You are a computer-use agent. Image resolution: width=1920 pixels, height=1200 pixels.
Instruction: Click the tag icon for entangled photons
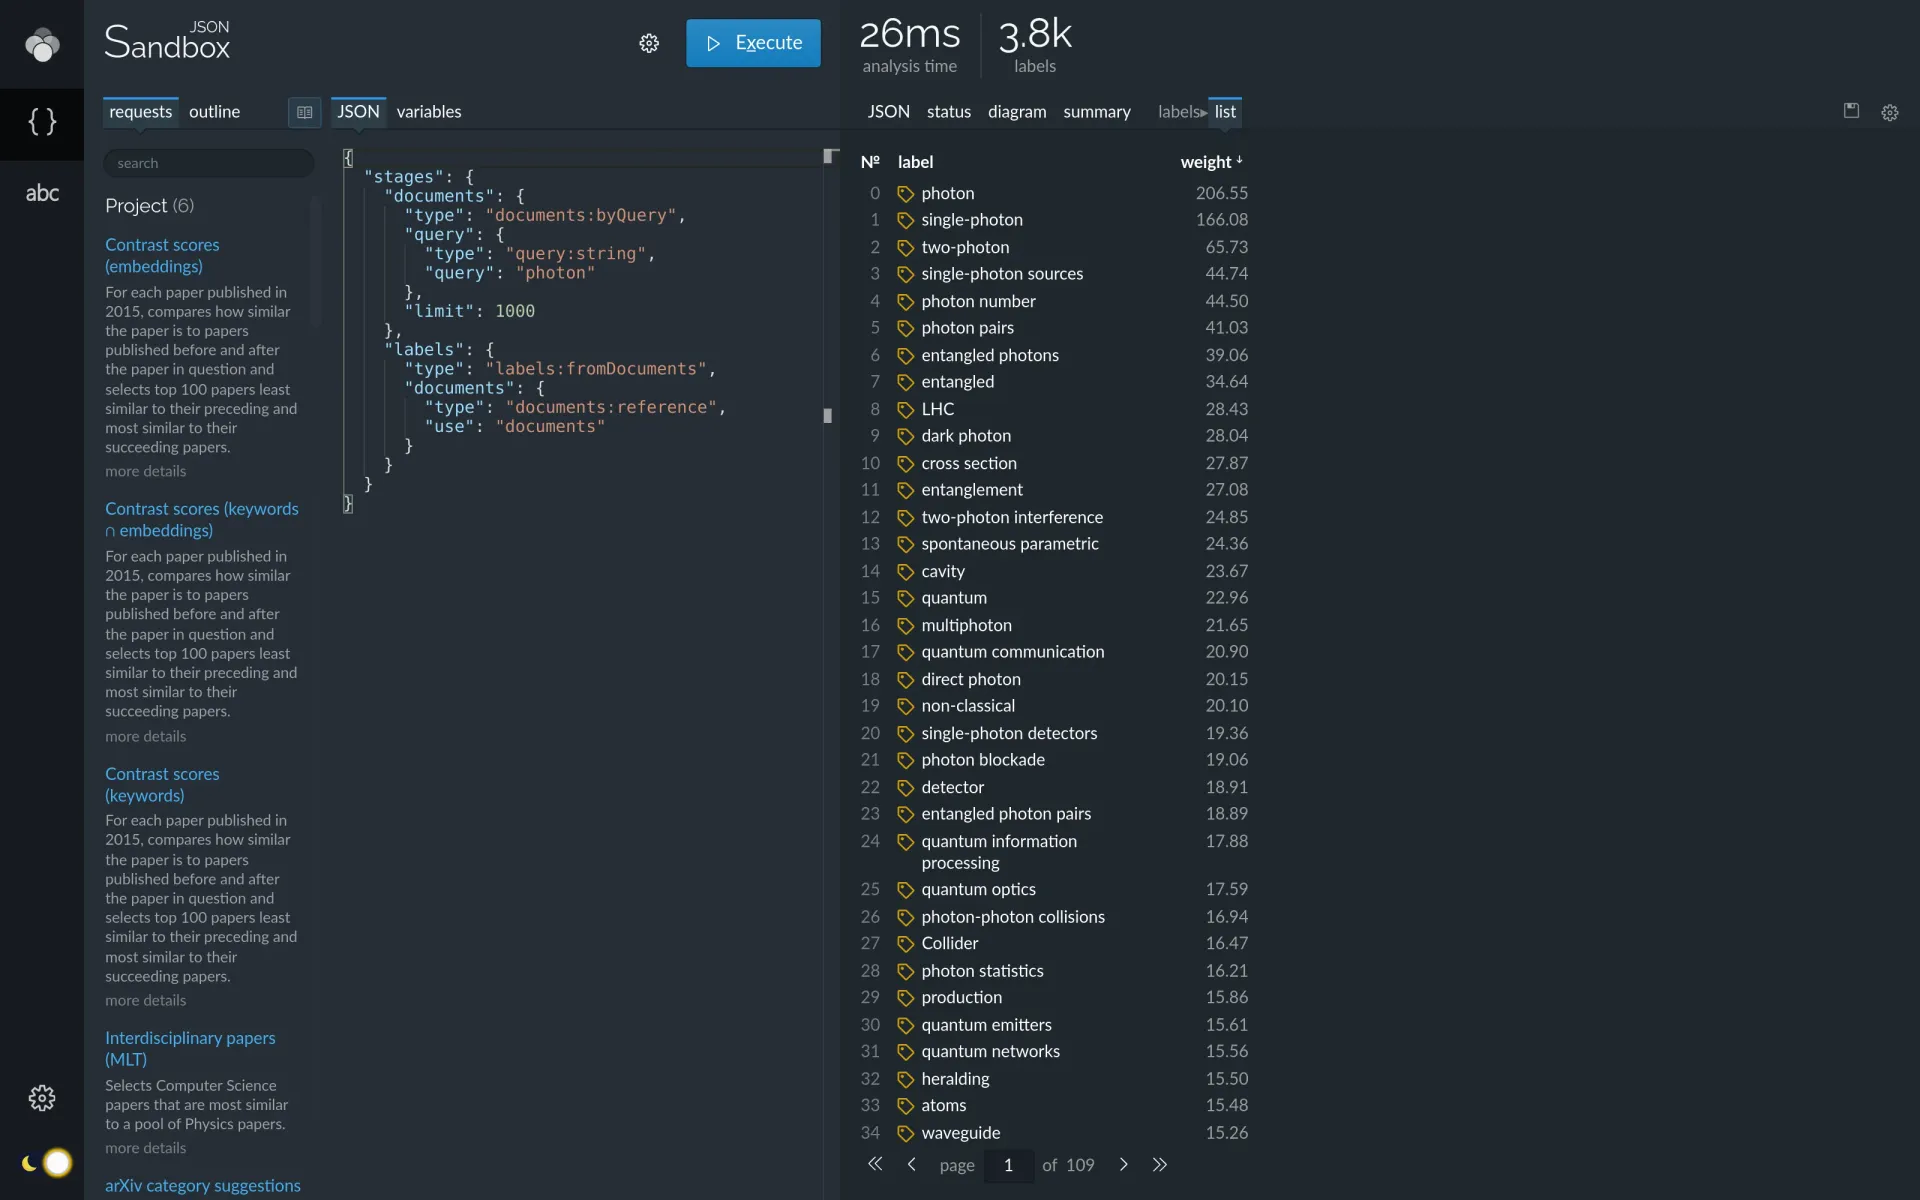click(x=905, y=355)
